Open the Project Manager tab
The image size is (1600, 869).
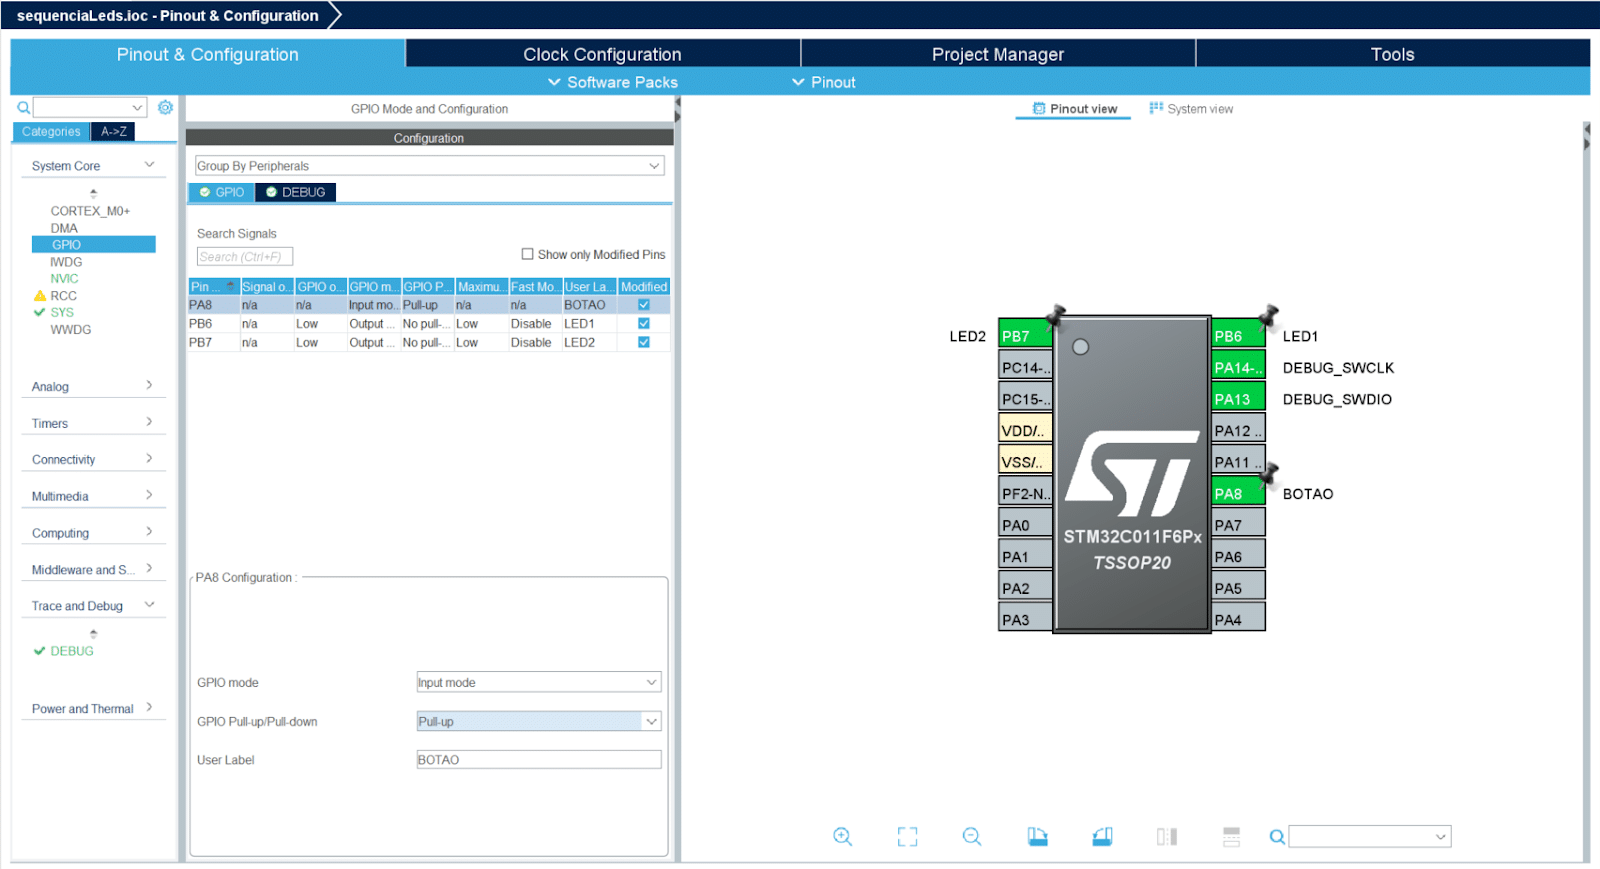[x=997, y=54]
